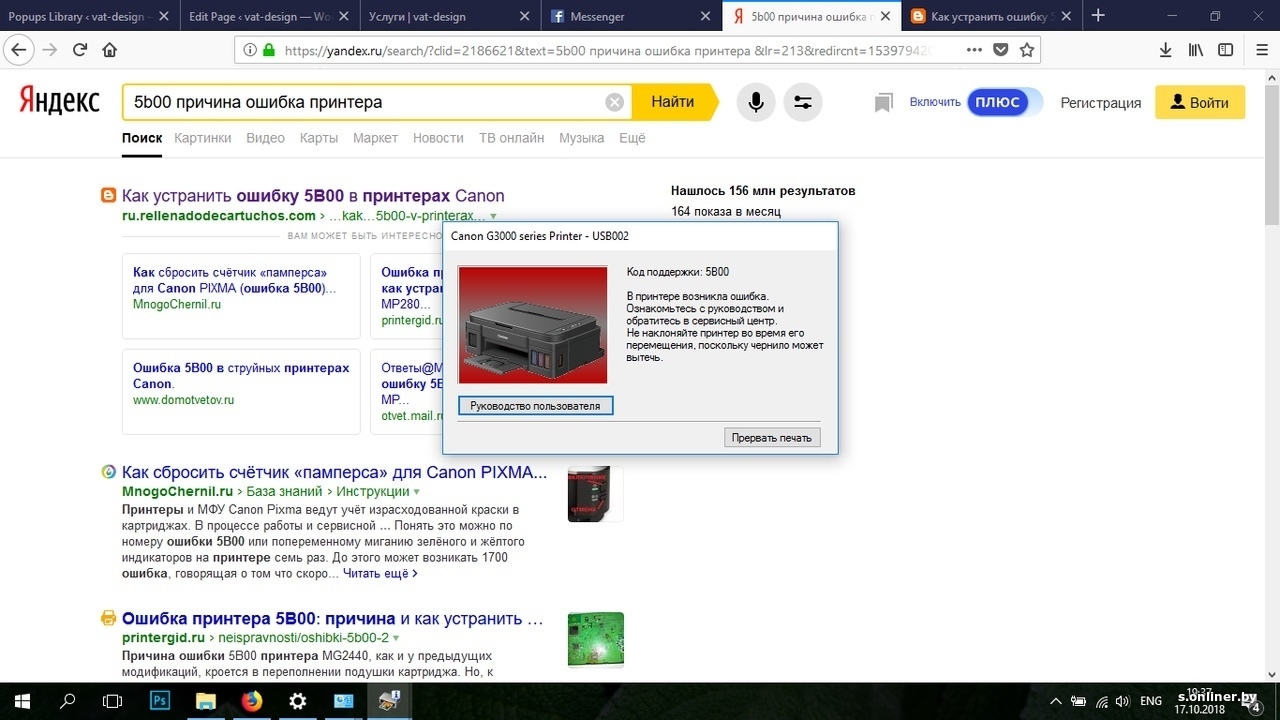Click 'Руководство пользователя' in printer dialog
1280x720 pixels.
pos(535,406)
